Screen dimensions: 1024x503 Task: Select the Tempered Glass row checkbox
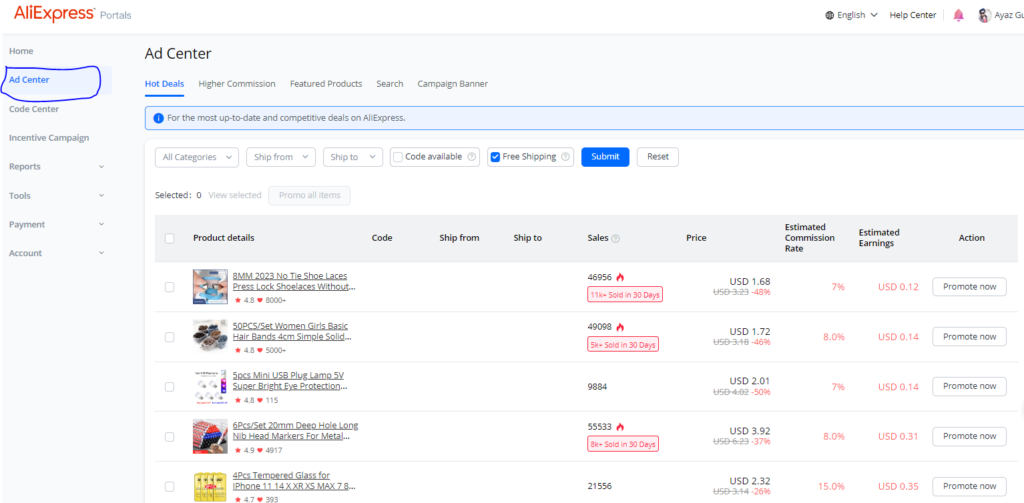170,487
